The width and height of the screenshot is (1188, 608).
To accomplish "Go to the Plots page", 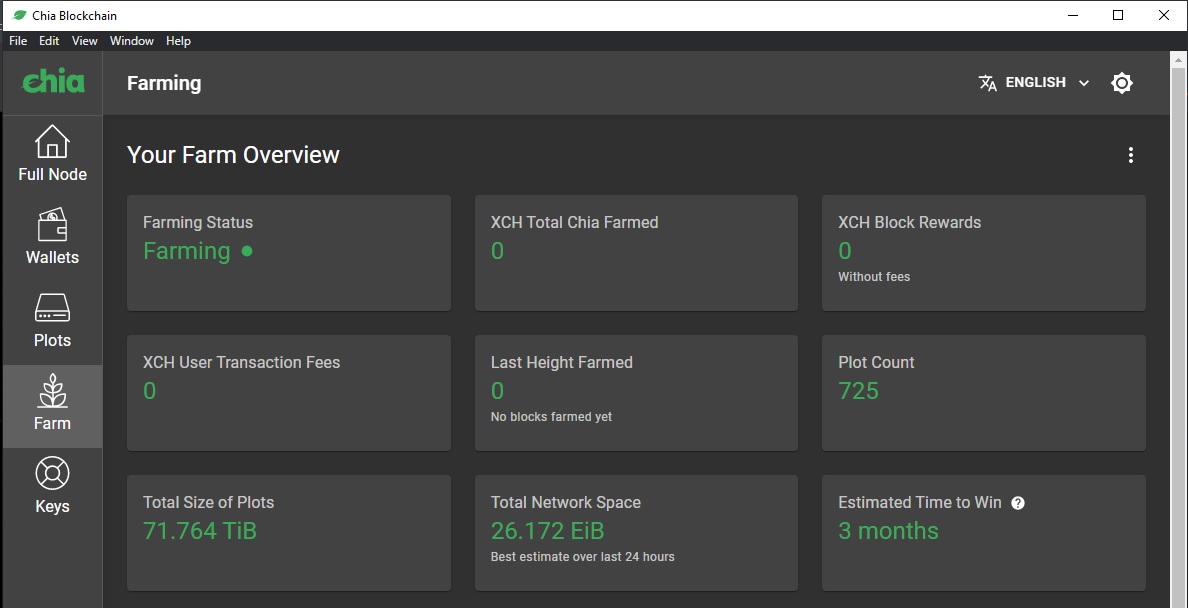I will point(52,321).
